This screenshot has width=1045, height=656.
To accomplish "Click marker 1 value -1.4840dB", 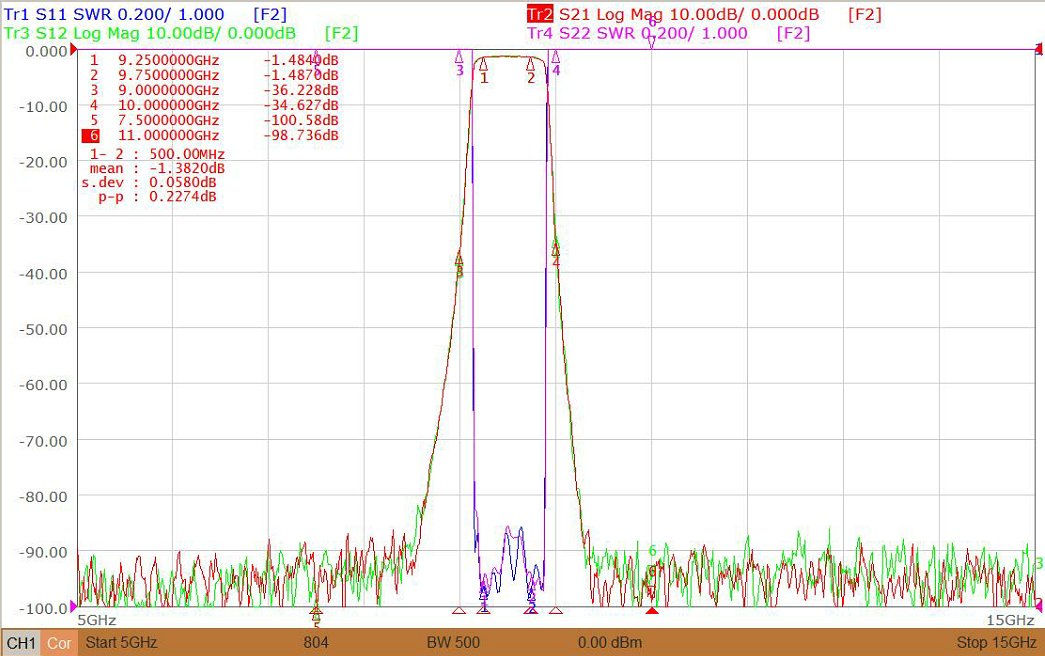I will 301,60.
